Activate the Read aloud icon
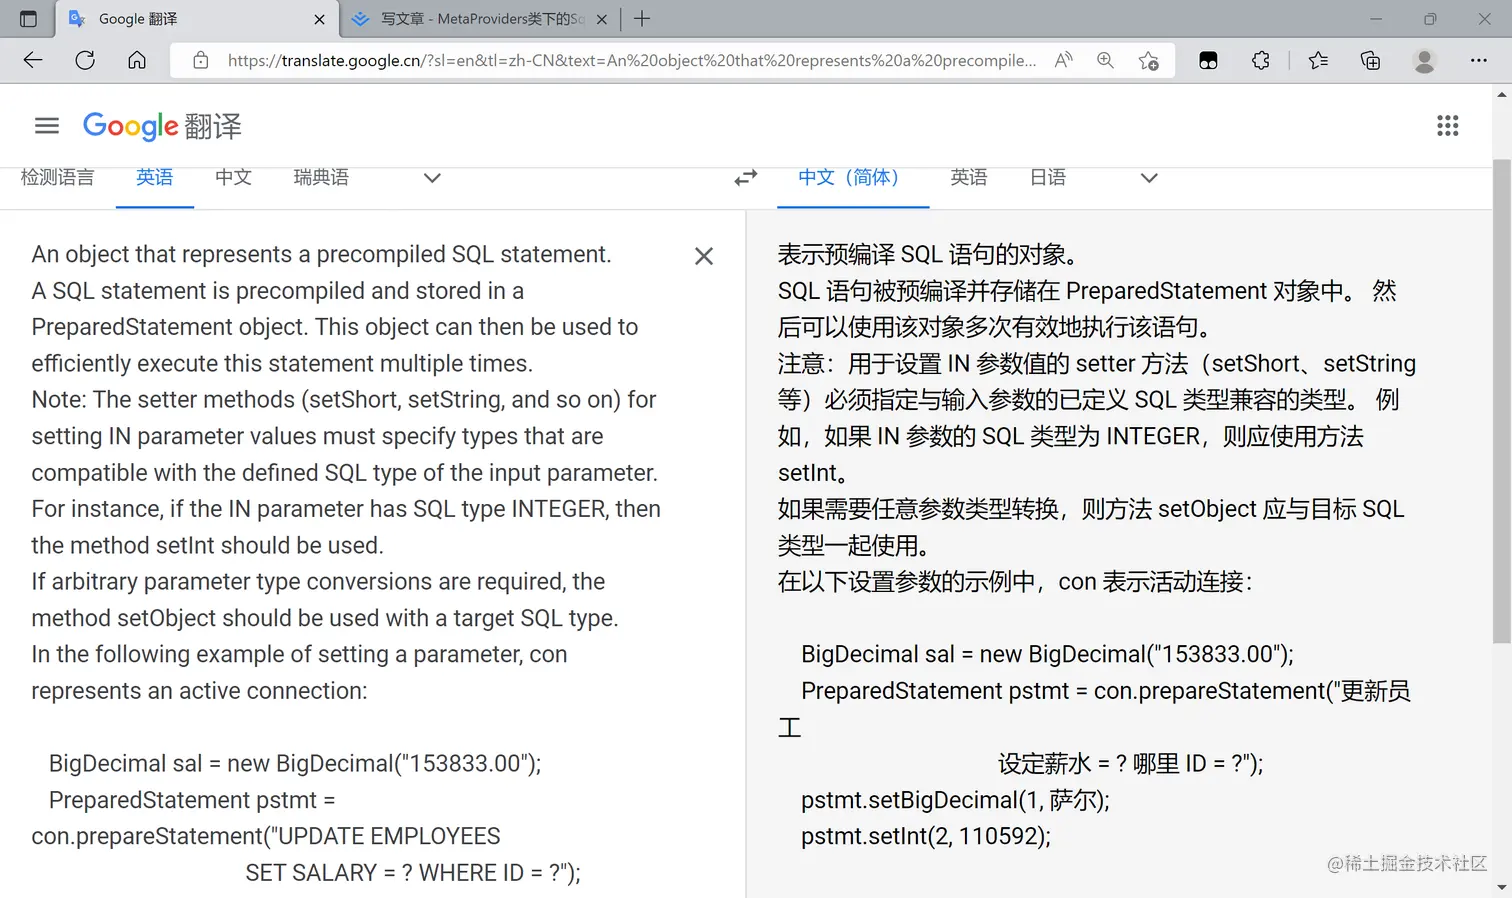The image size is (1512, 898). click(1064, 60)
